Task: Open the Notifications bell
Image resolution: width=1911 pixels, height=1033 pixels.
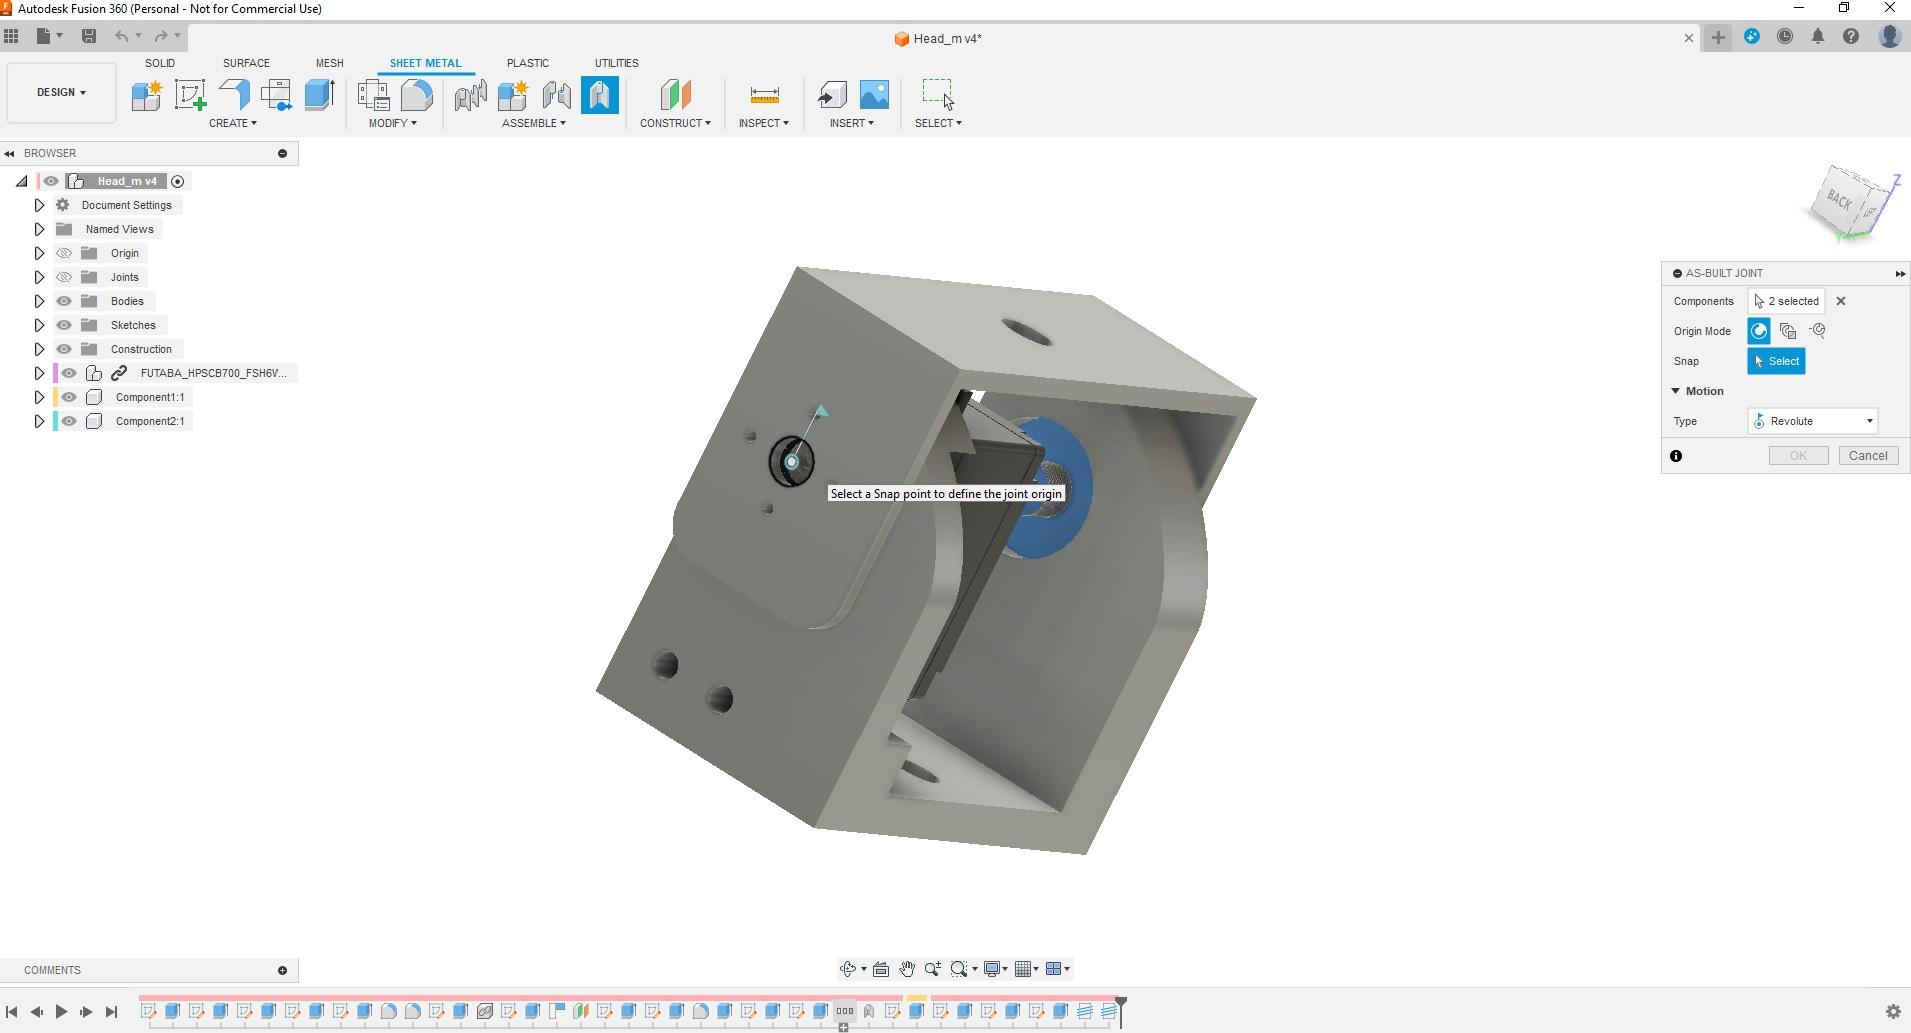Action: click(x=1818, y=37)
